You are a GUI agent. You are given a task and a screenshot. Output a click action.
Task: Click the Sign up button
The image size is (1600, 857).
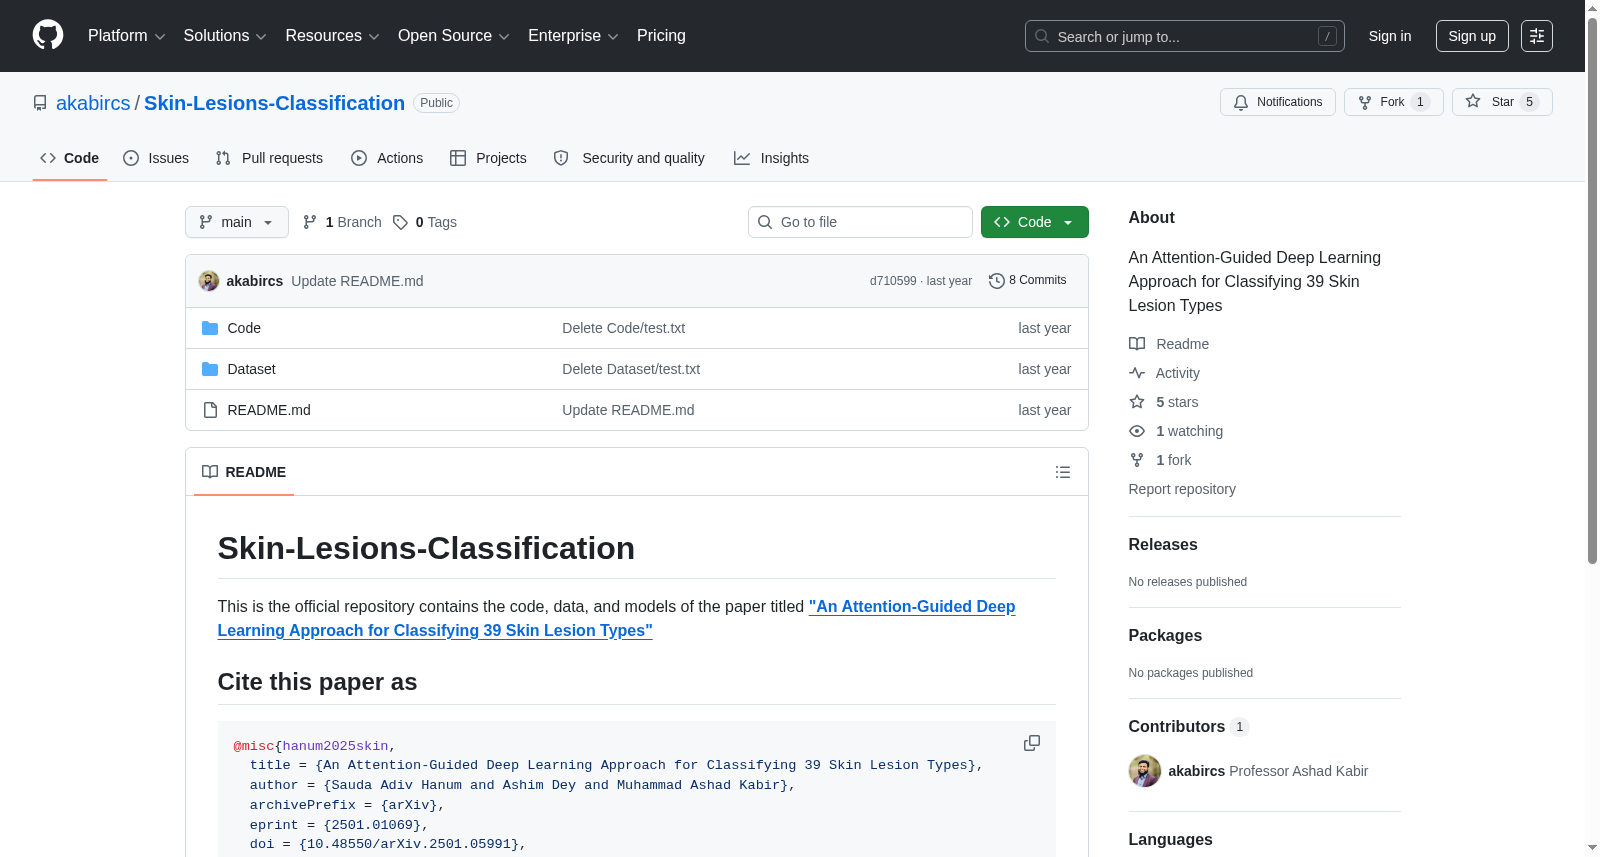(x=1472, y=36)
